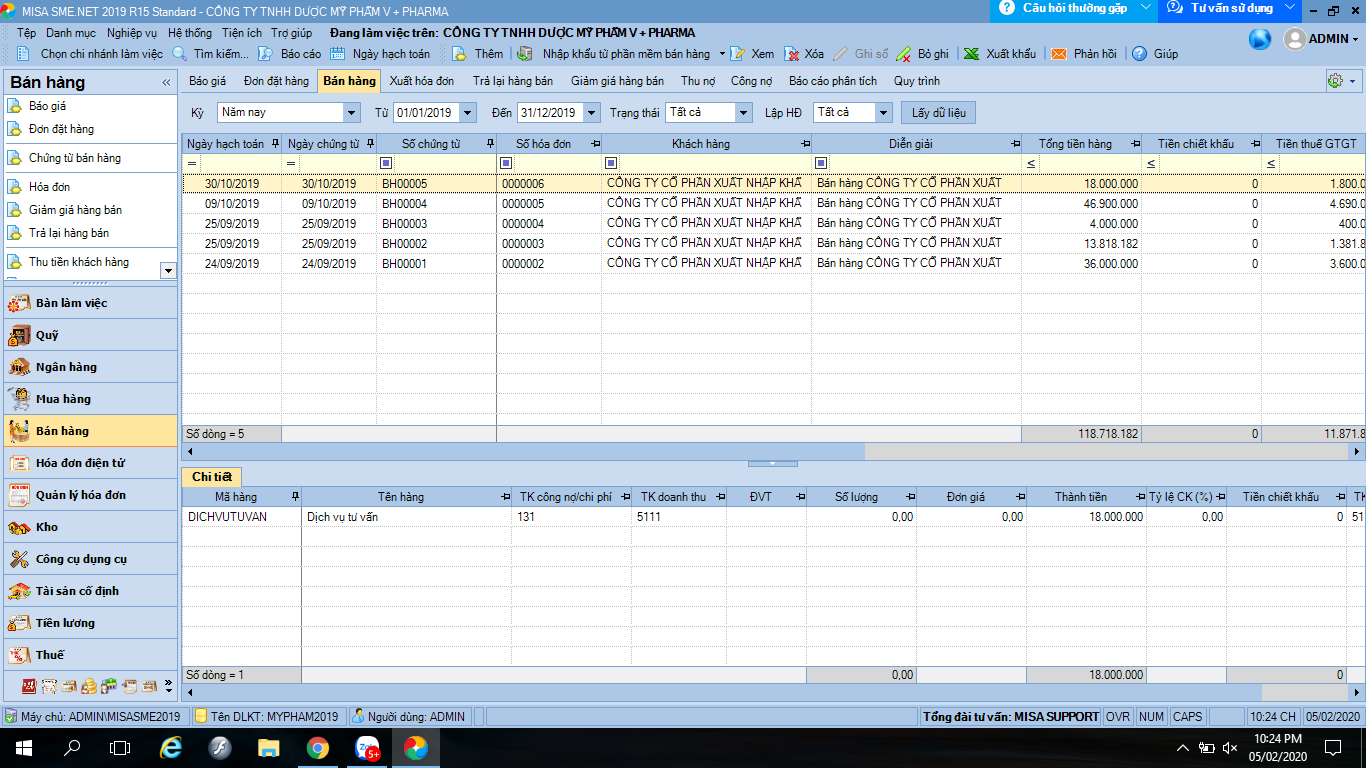The height and width of the screenshot is (768, 1366).
Task: Send feedback via the Phản hồi icon
Action: [x=1058, y=54]
